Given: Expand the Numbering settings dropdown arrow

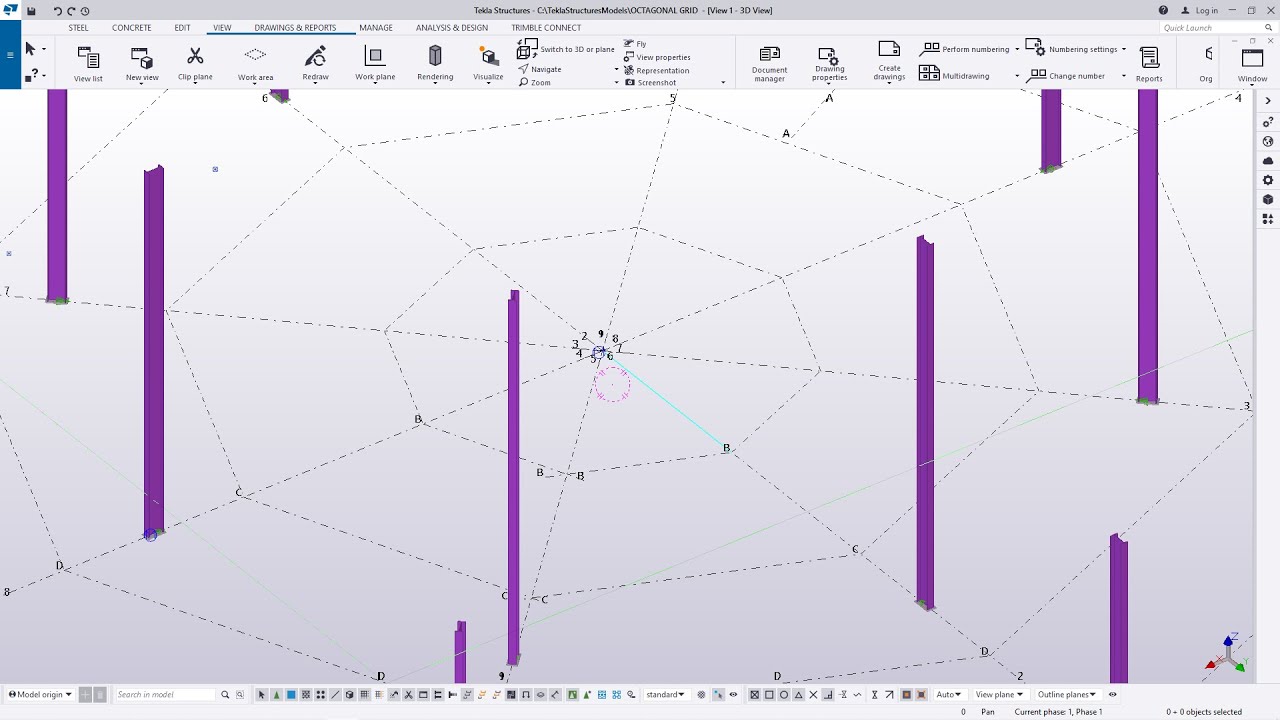Looking at the screenshot, I should pyautogui.click(x=1124, y=49).
